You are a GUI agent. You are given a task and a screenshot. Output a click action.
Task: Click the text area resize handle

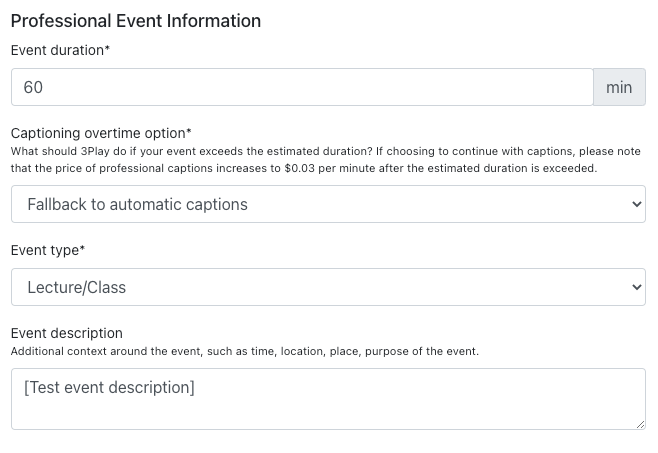pos(640,424)
